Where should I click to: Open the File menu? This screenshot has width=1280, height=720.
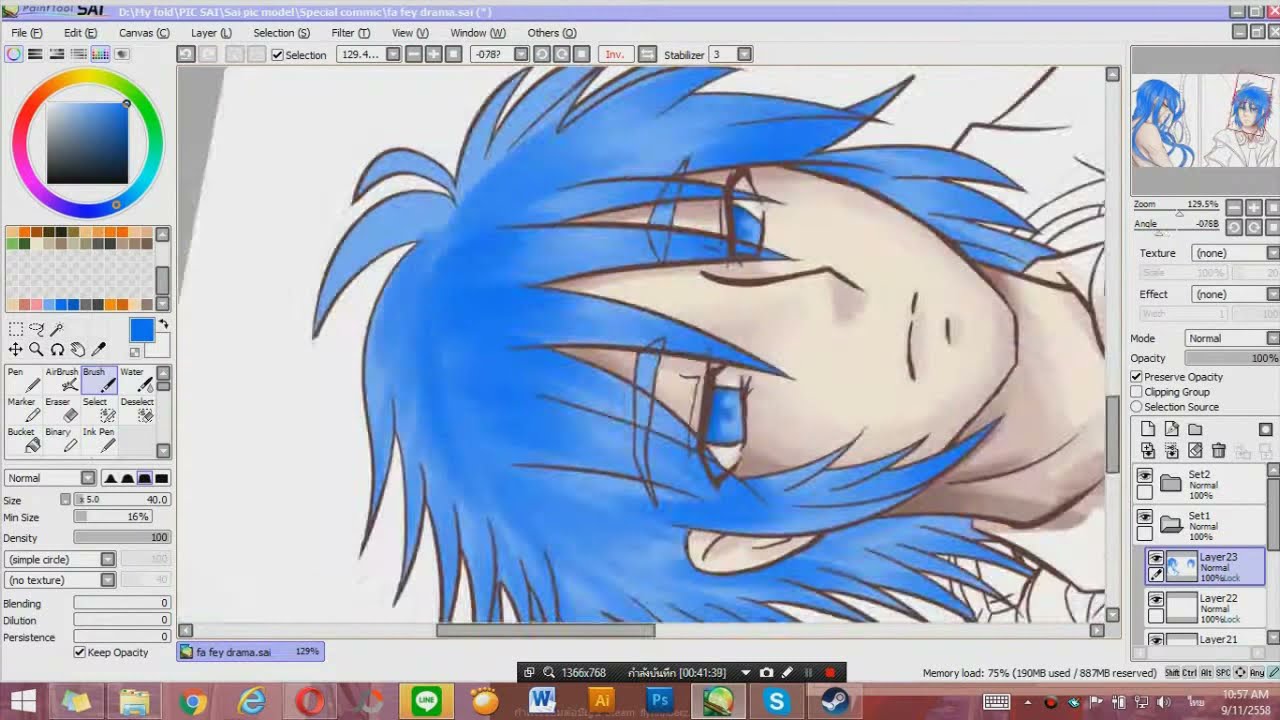click(26, 33)
